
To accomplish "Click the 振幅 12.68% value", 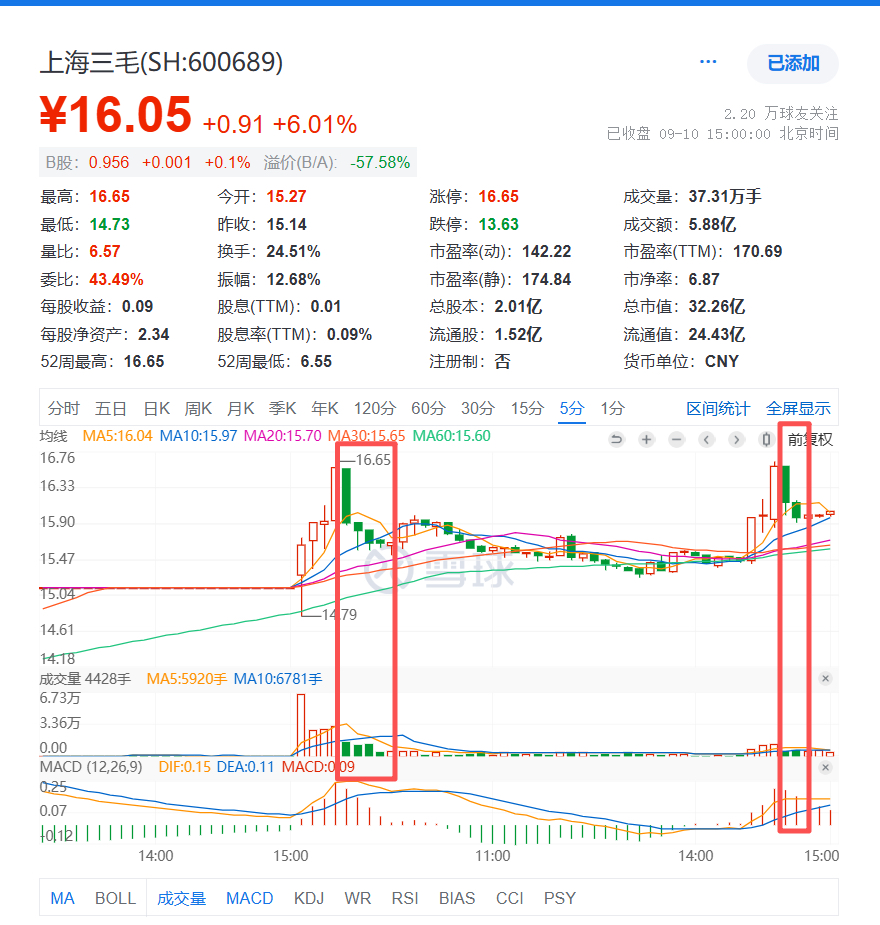I will tap(294, 279).
